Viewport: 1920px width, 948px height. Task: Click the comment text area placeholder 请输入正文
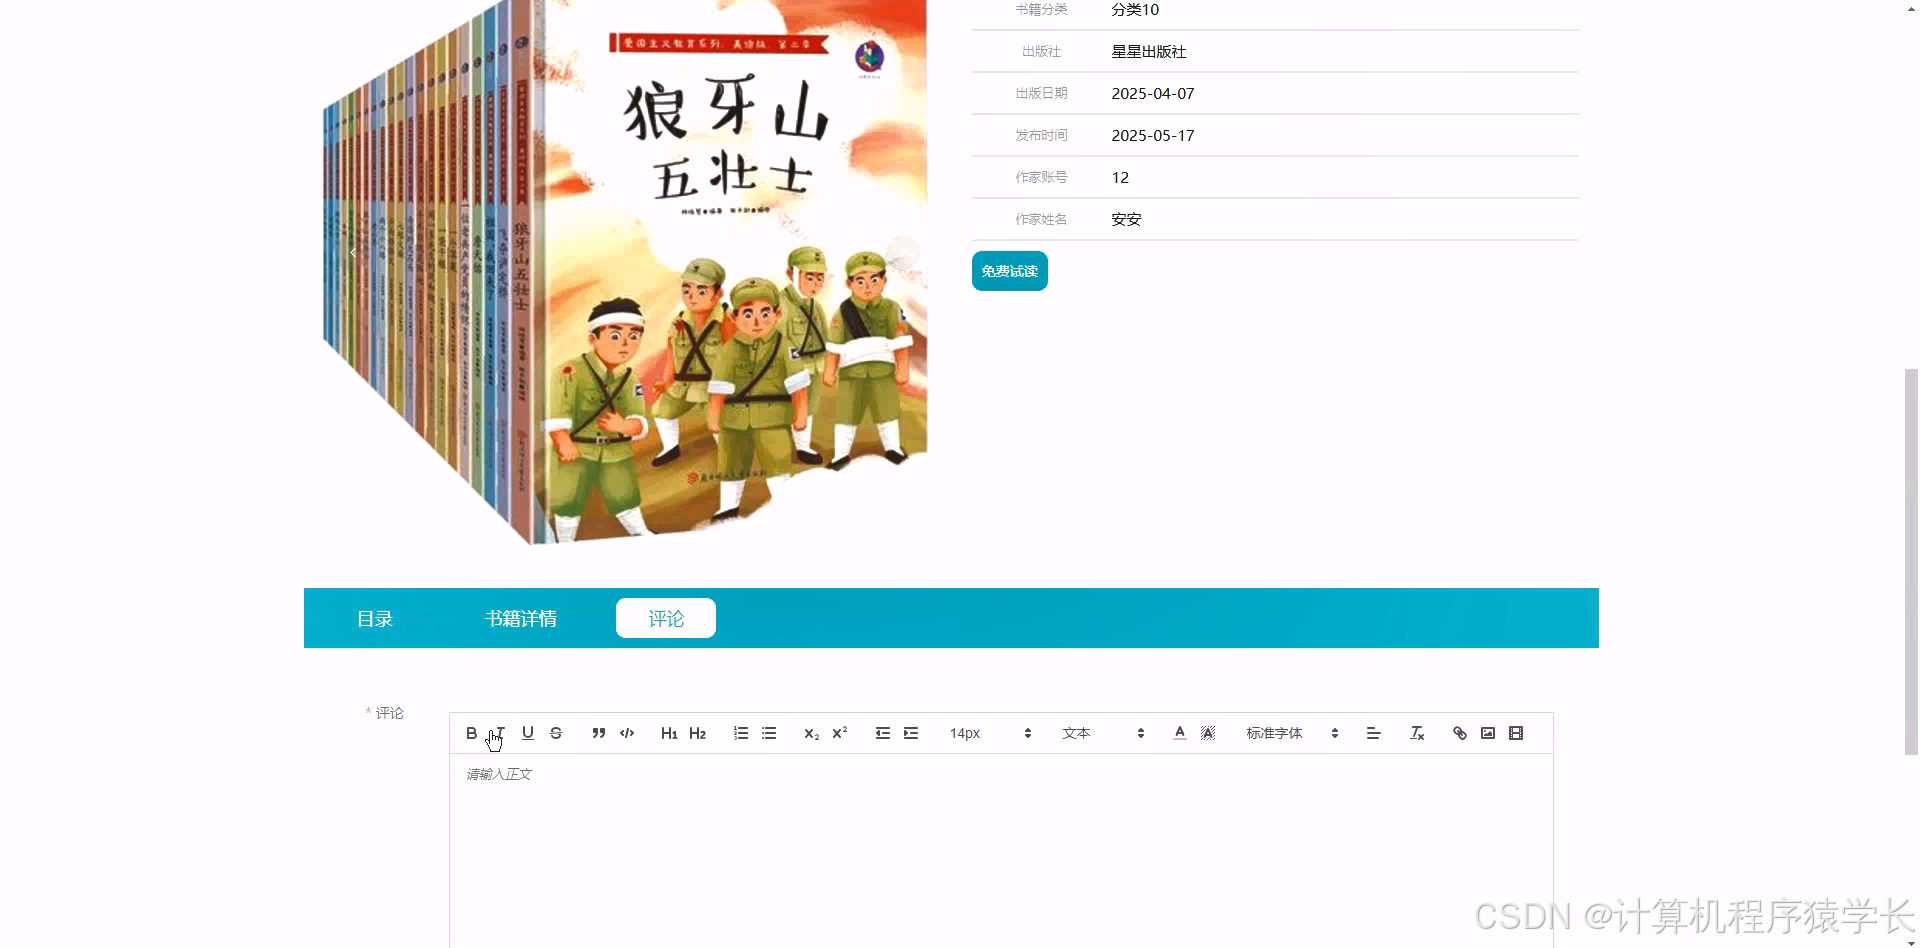(499, 774)
